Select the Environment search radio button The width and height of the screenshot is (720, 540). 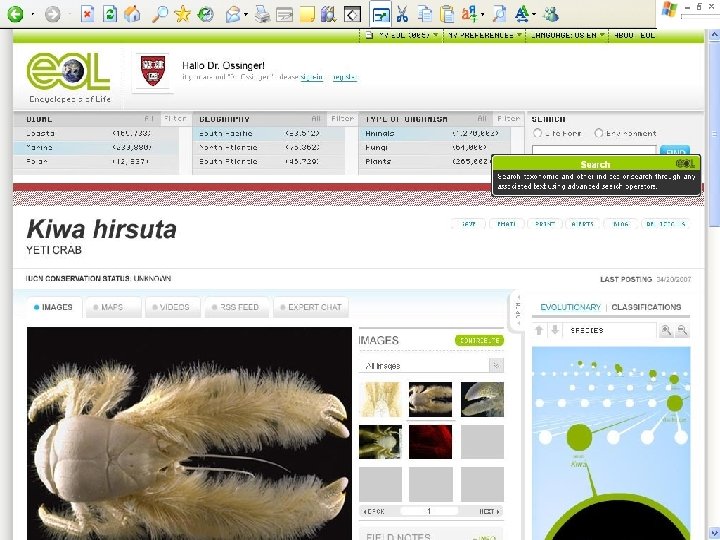pyautogui.click(x=598, y=133)
